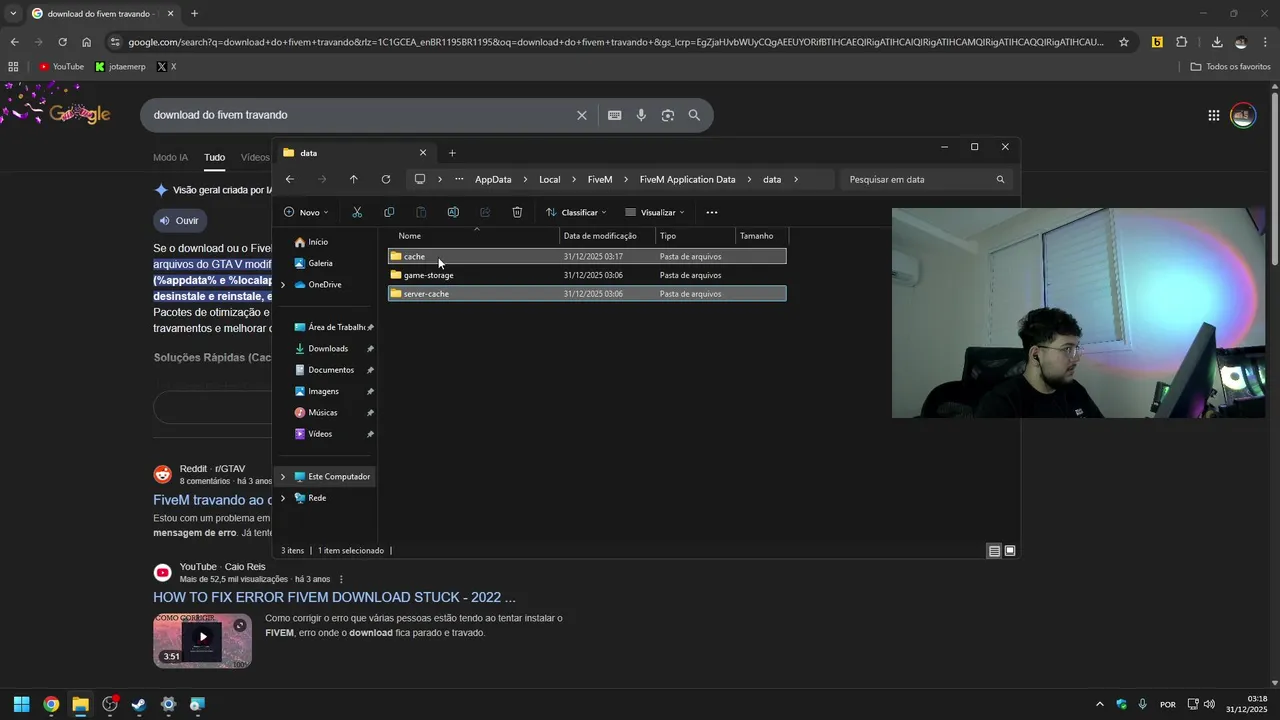
Task: Open the three-dots See more menu in Explorer
Action: (712, 212)
